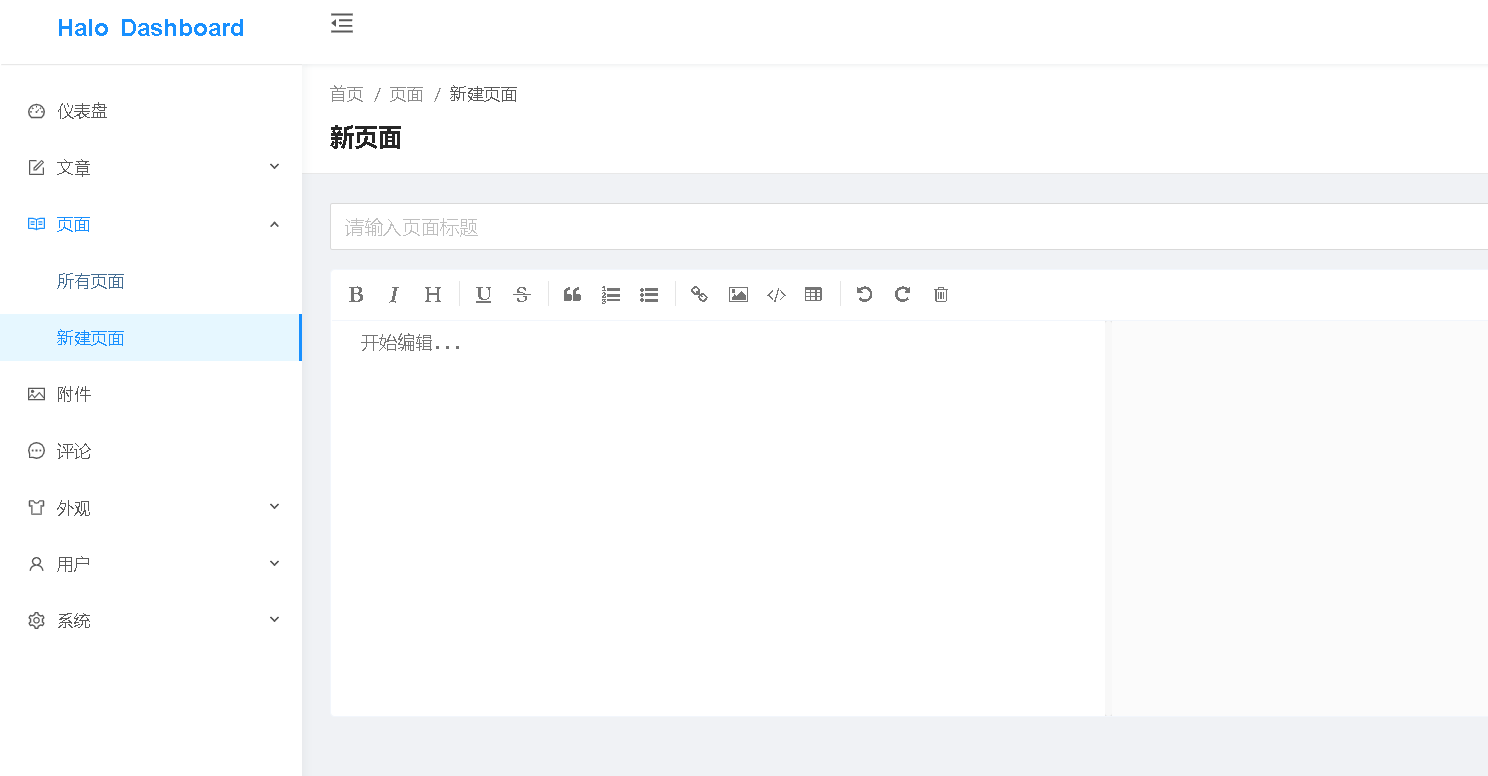Apply strikethrough formatting
Viewport: 1488px width, 776px height.
click(x=522, y=294)
